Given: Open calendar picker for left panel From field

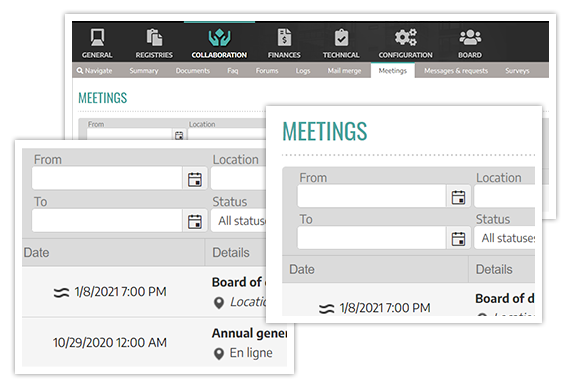Looking at the screenshot, I should pos(195,179).
